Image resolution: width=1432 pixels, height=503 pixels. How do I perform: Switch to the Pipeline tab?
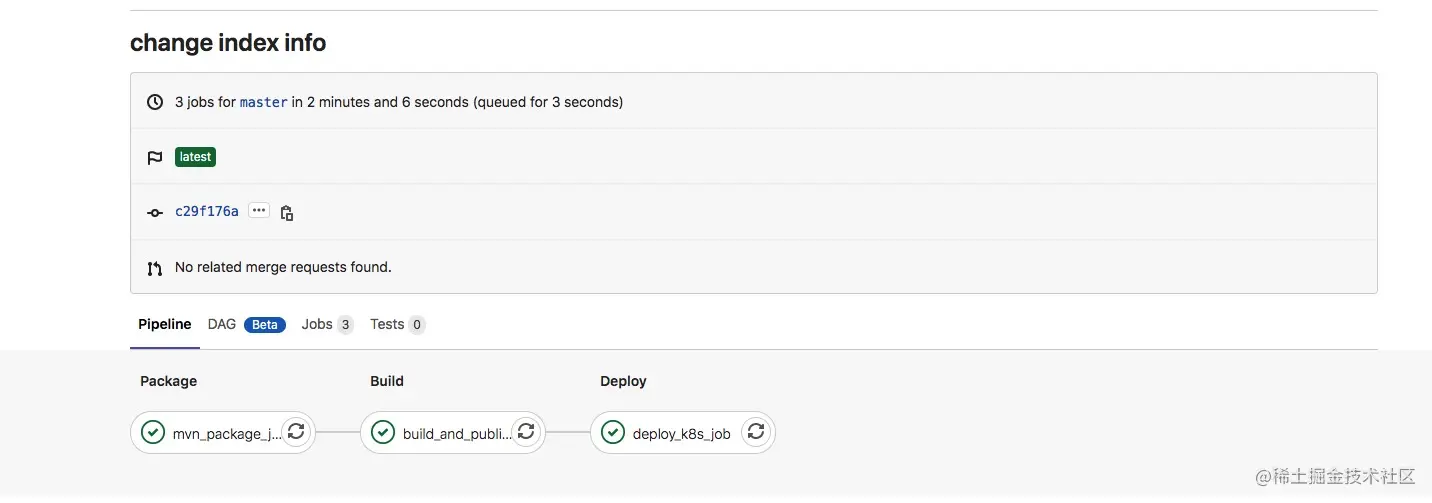point(165,324)
